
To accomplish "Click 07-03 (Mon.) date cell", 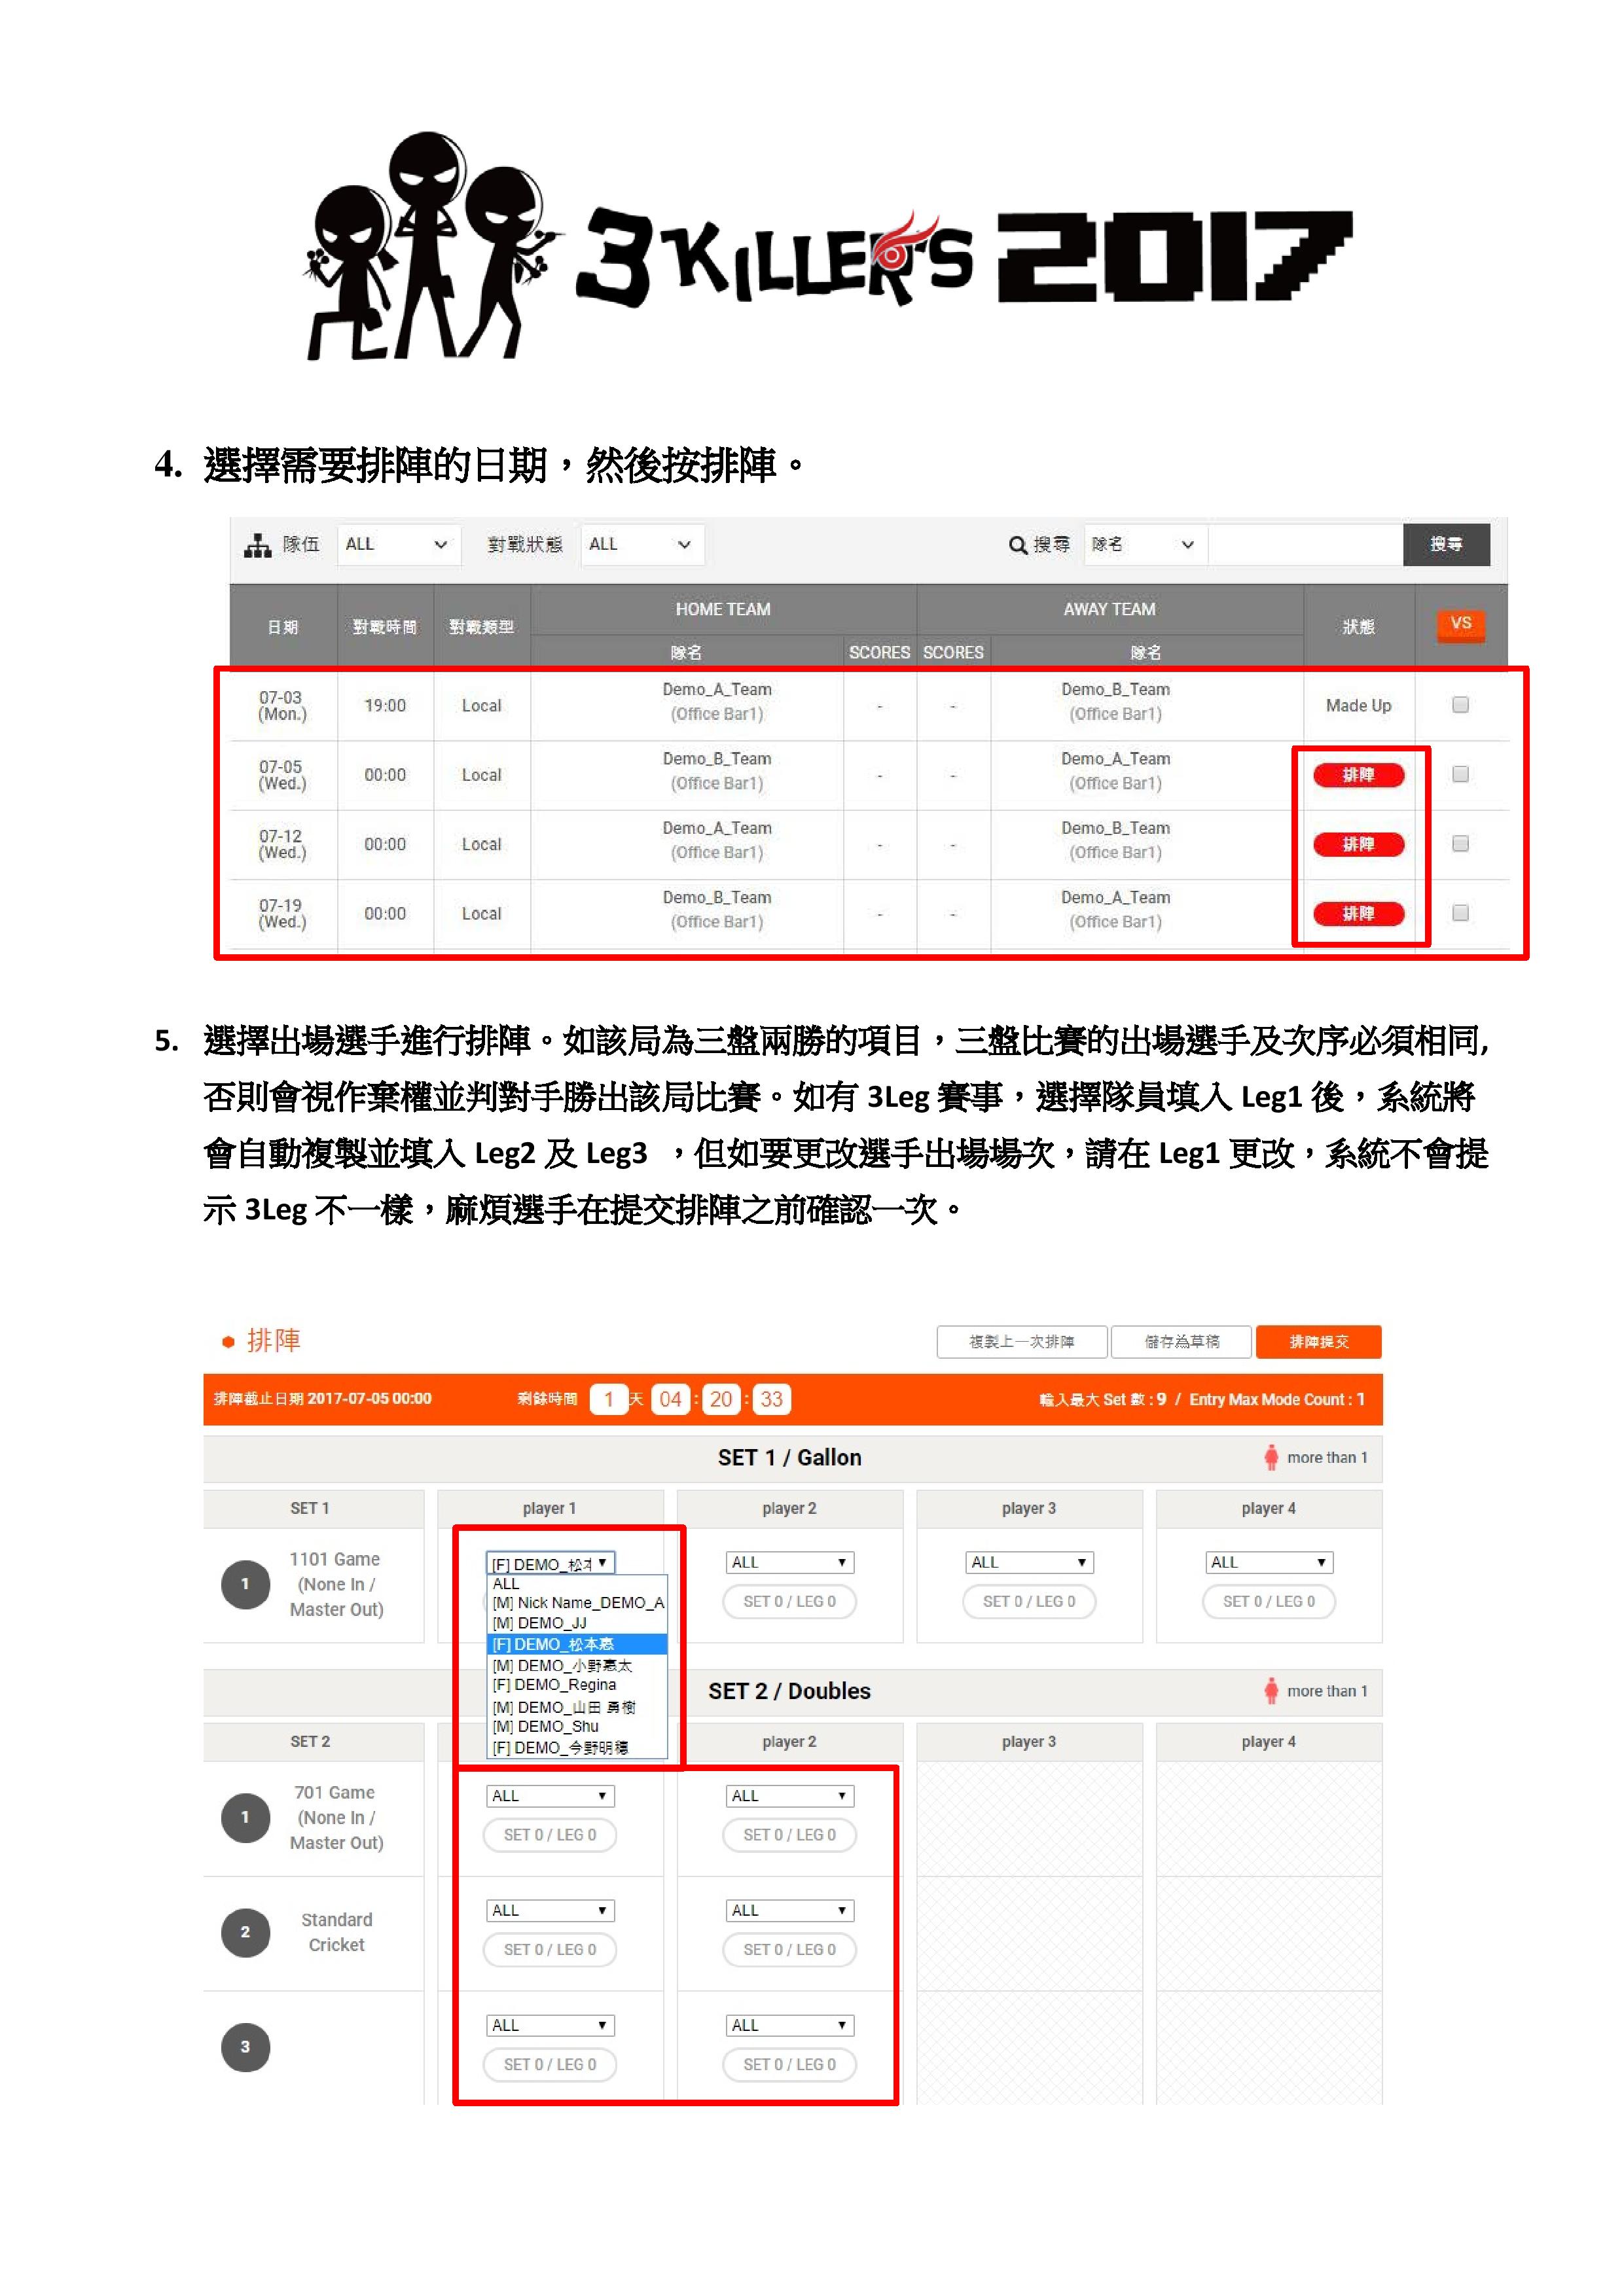I will [x=283, y=706].
